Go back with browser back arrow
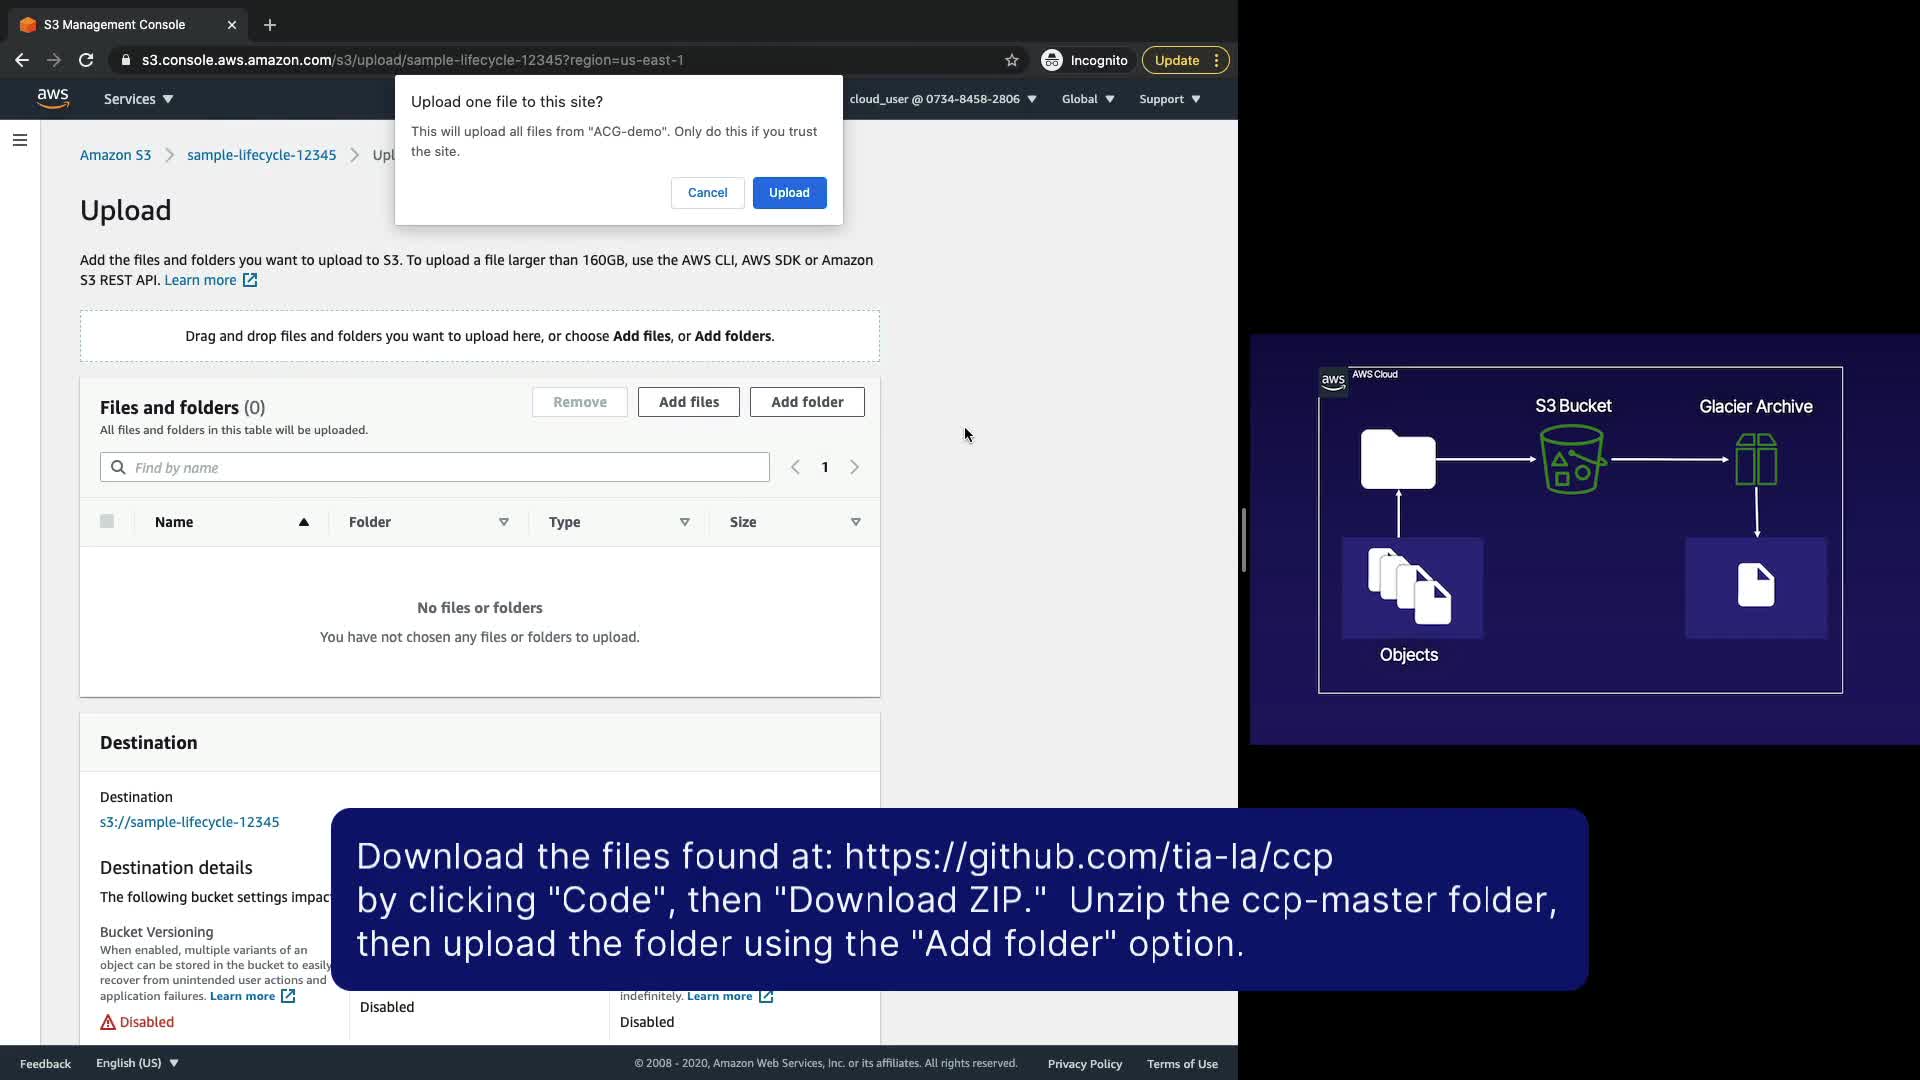 (x=22, y=60)
